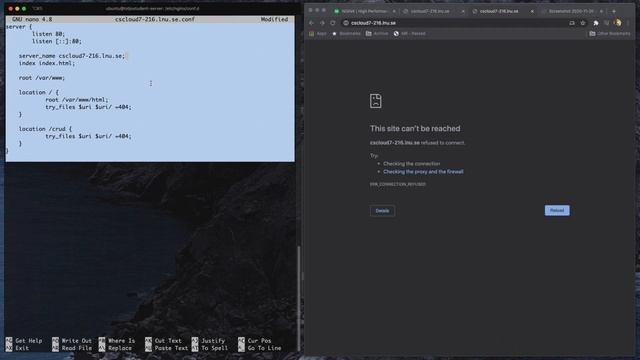Click the terminal window scrollbar
Viewport: 640px width, 360px height.
[x=298, y=298]
